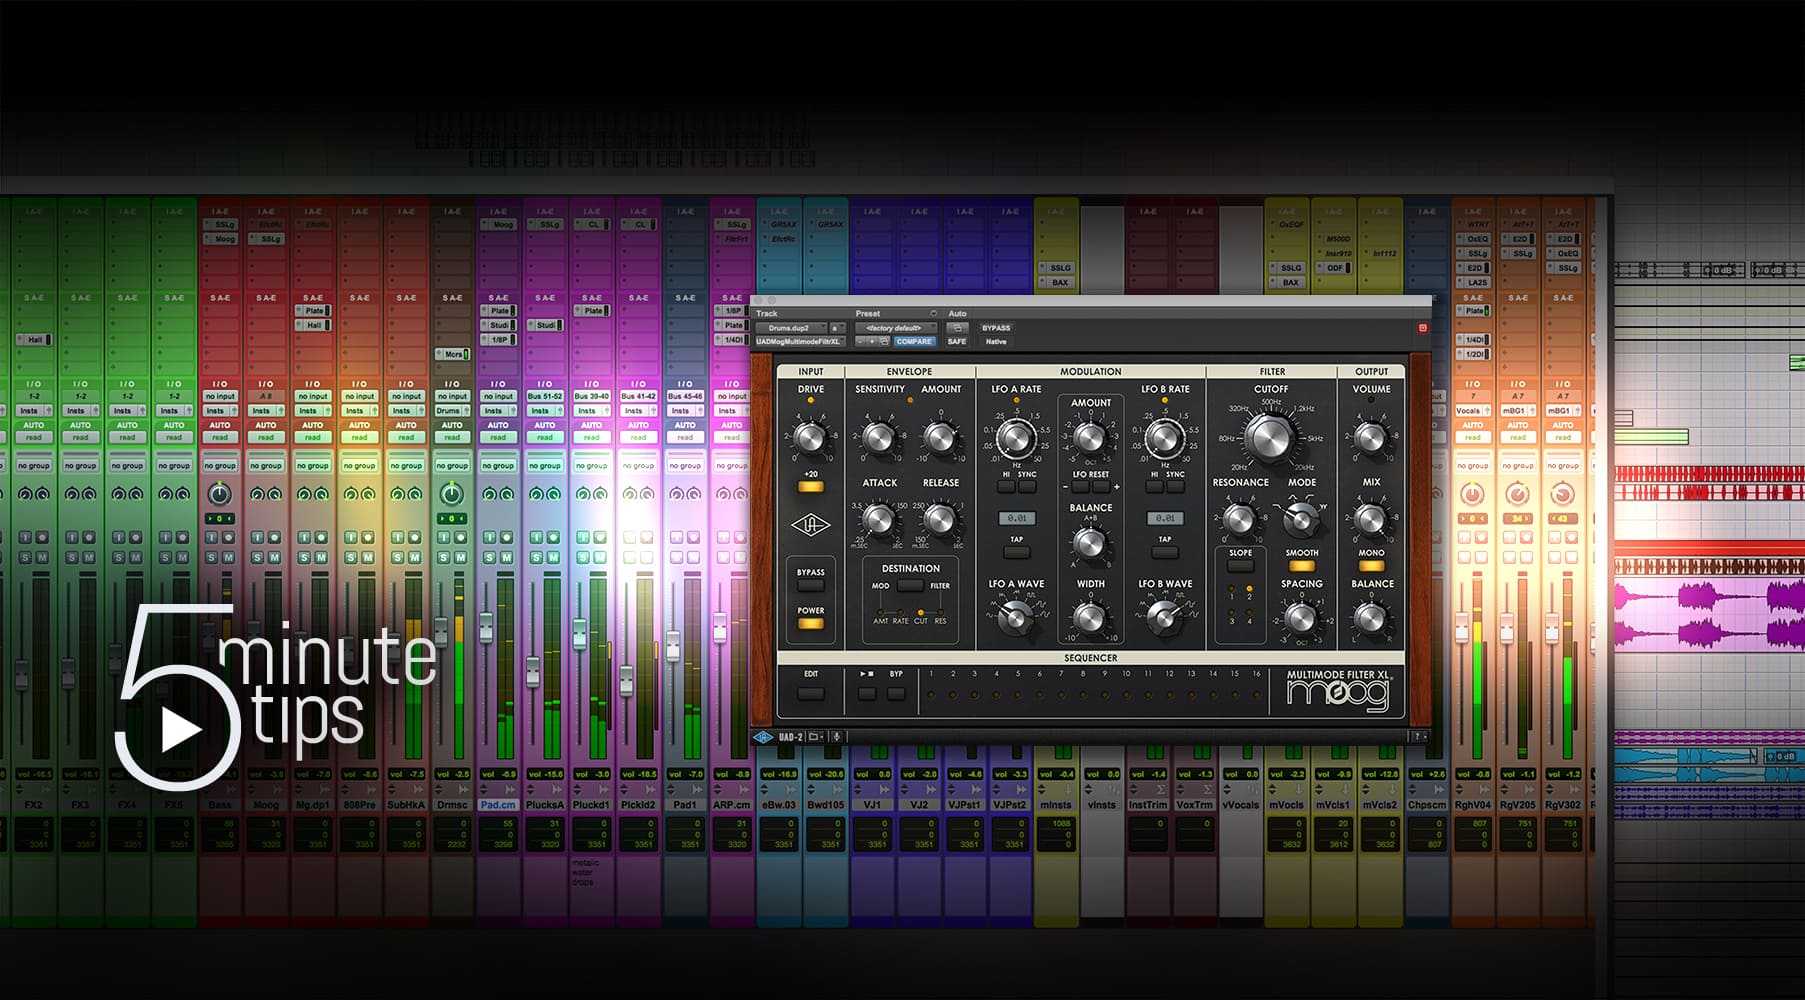Screen dimensions: 1805x1000
Task: Open the 'no group' selector on Drmsc channel
Action: 452,466
